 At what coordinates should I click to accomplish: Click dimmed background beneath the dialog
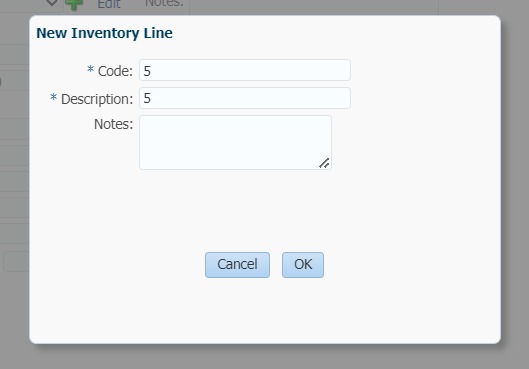click(264, 358)
